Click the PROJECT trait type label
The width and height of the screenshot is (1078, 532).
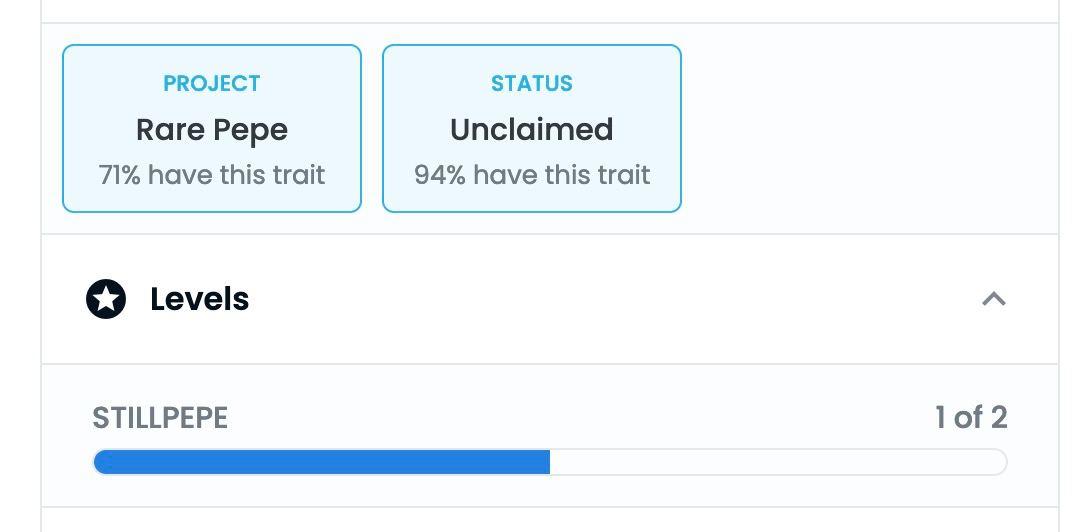tap(212, 83)
